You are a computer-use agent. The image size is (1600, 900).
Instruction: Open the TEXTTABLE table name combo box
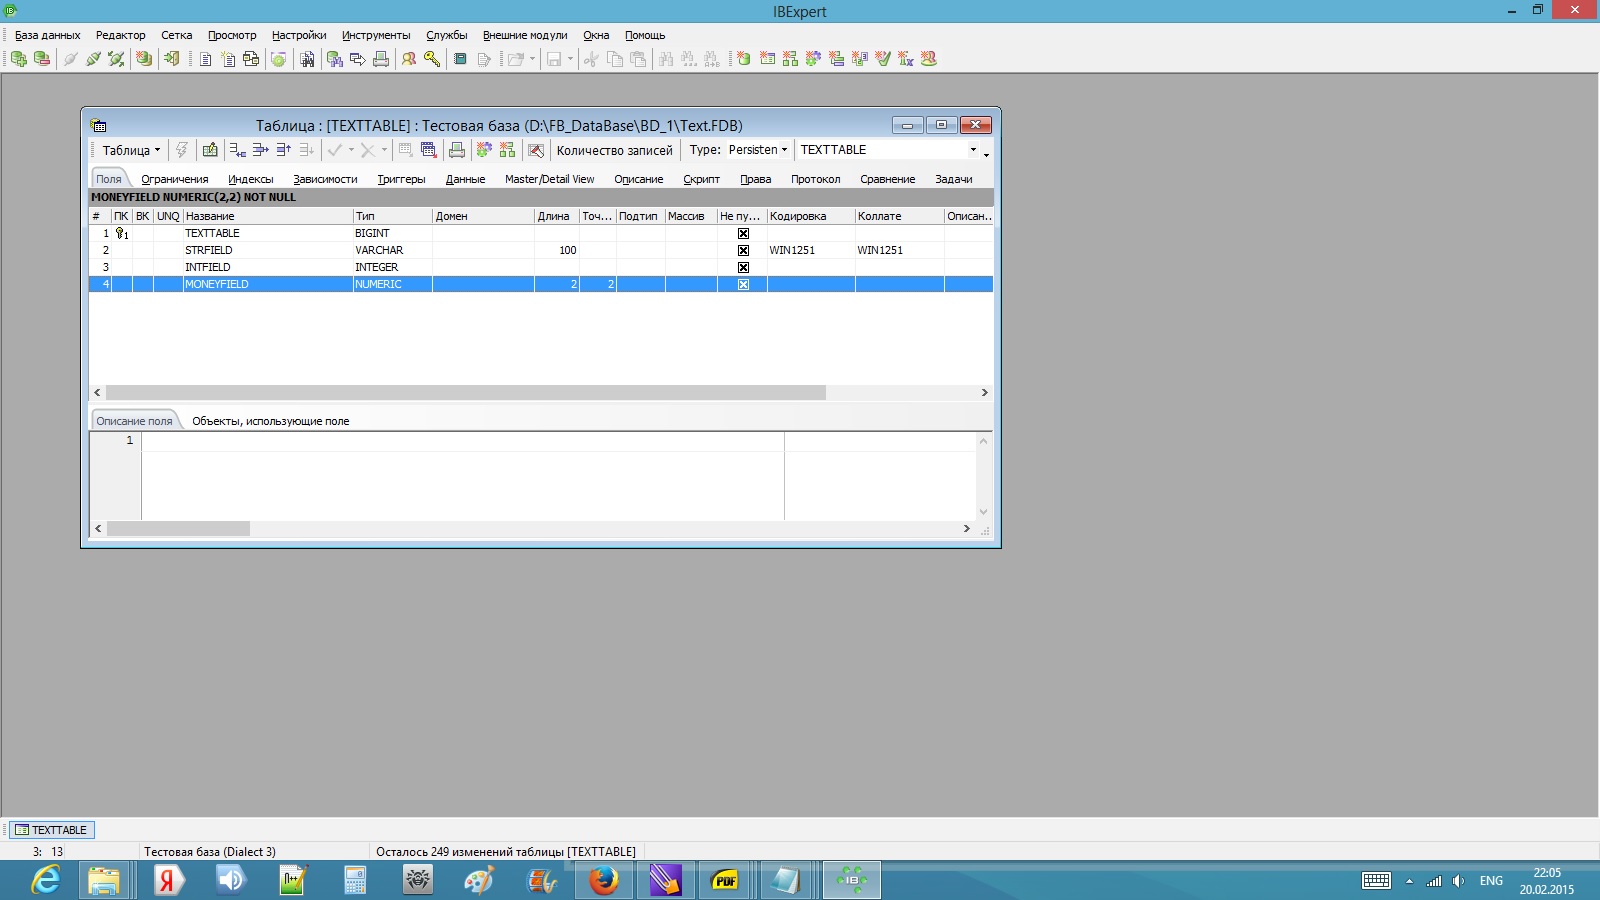tap(973, 150)
